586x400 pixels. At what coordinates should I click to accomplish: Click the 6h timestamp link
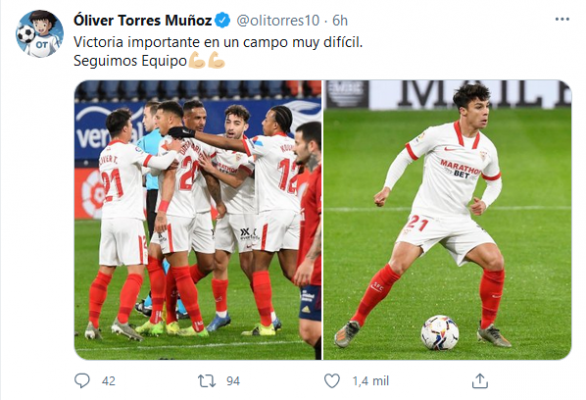point(340,20)
